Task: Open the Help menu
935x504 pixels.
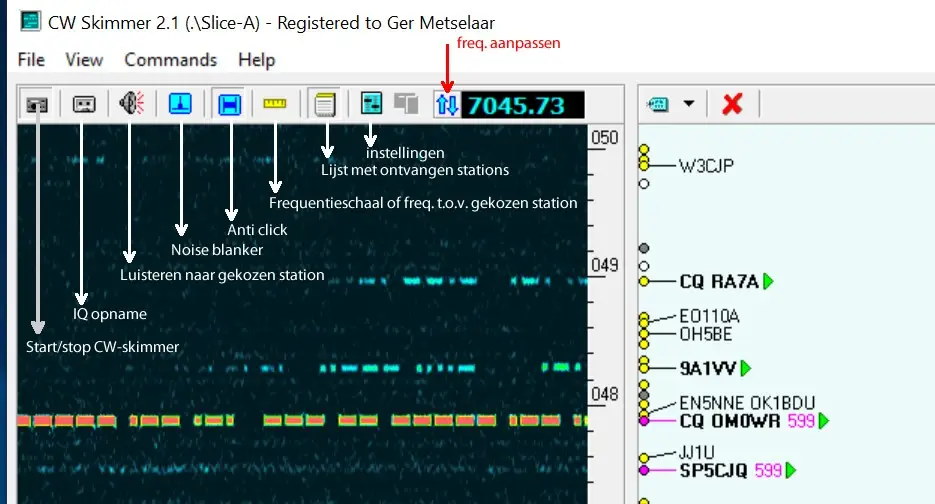Action: click(256, 60)
